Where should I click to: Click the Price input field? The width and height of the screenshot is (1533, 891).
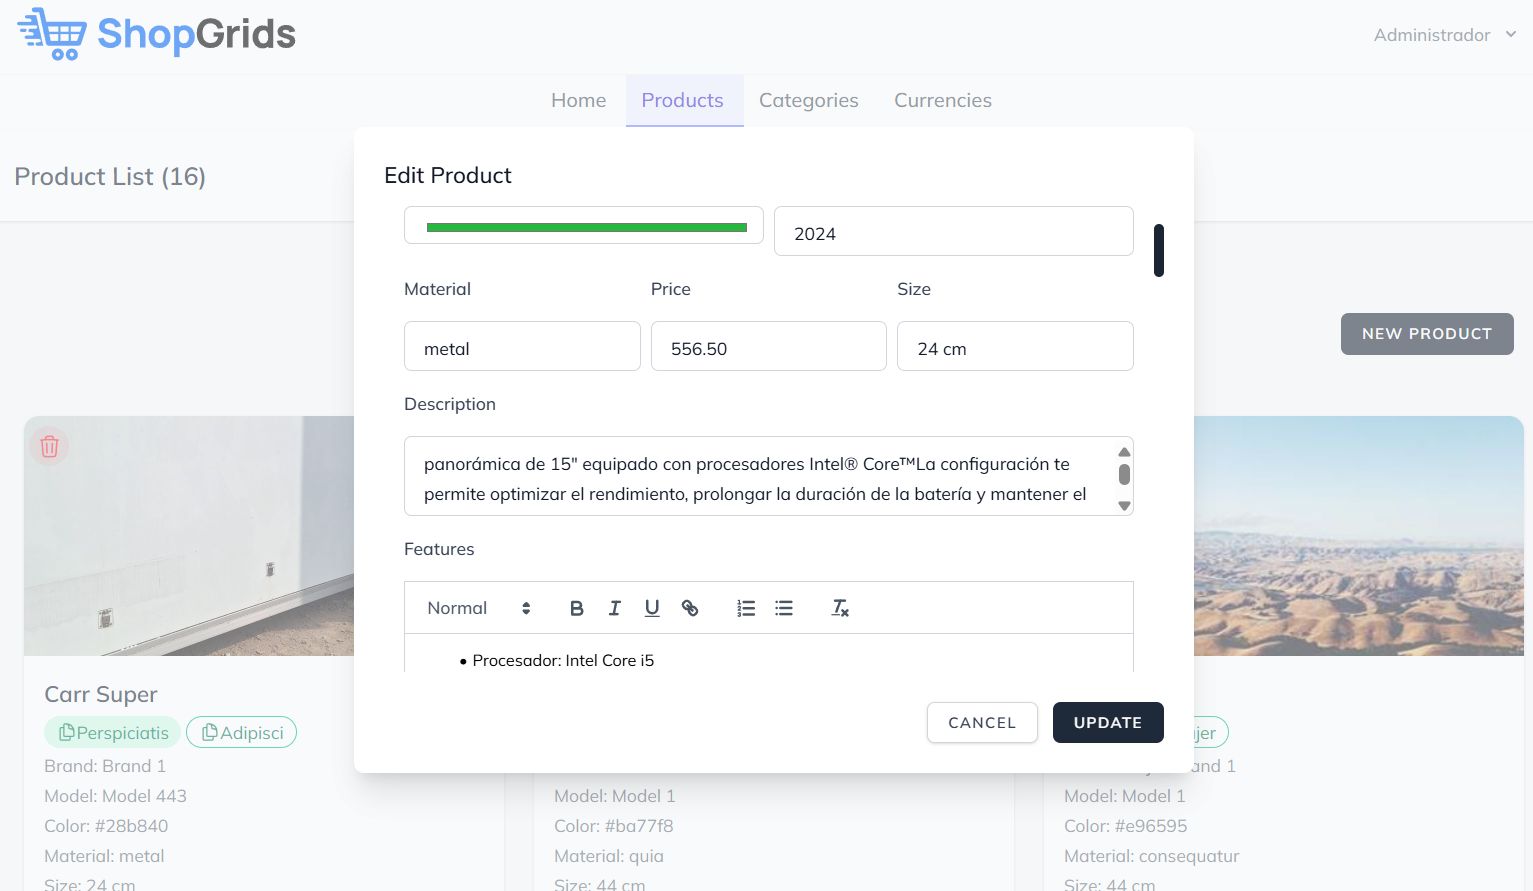(x=768, y=348)
